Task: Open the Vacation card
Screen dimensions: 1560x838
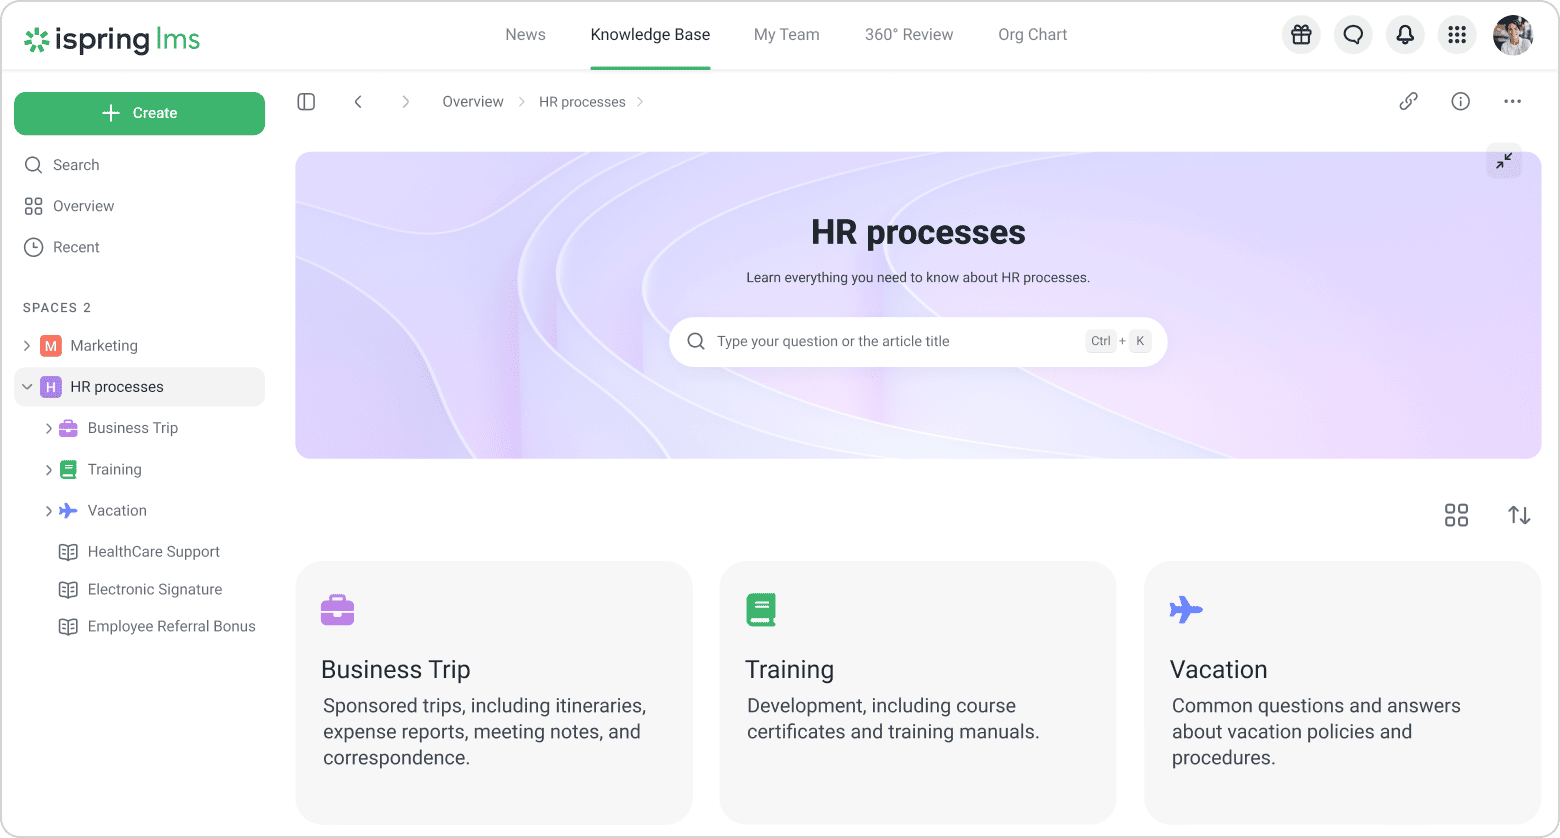Action: 1342,693
